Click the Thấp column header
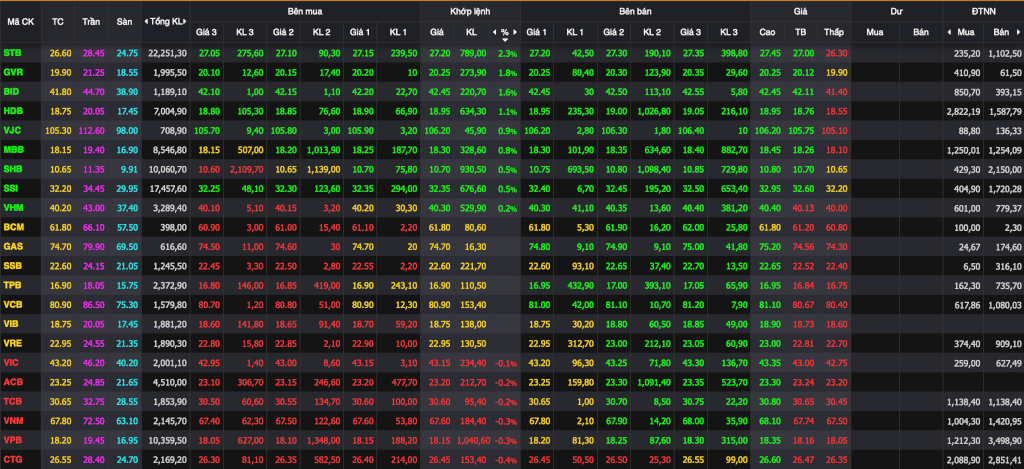The height and width of the screenshot is (469, 1024). pos(834,31)
